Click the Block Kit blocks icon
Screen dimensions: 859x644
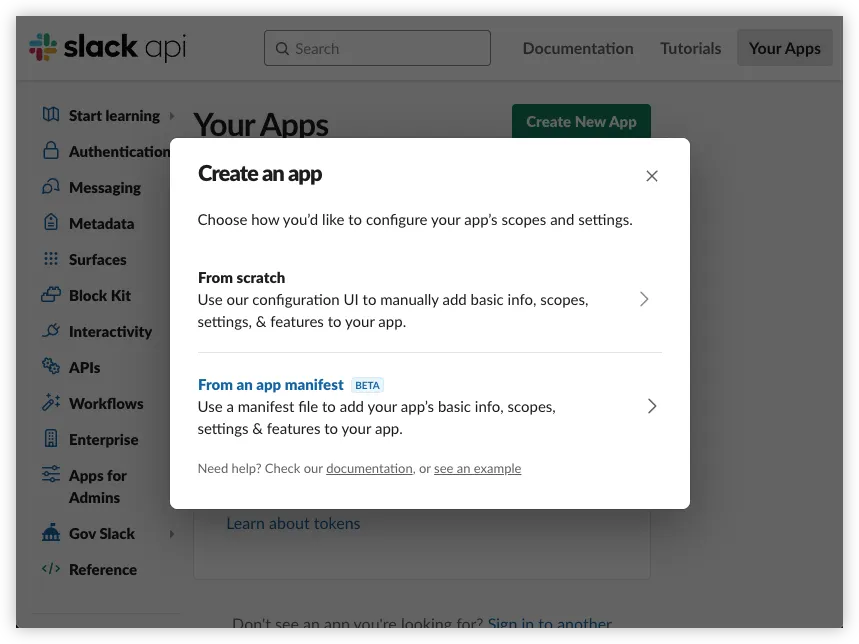click(x=51, y=295)
